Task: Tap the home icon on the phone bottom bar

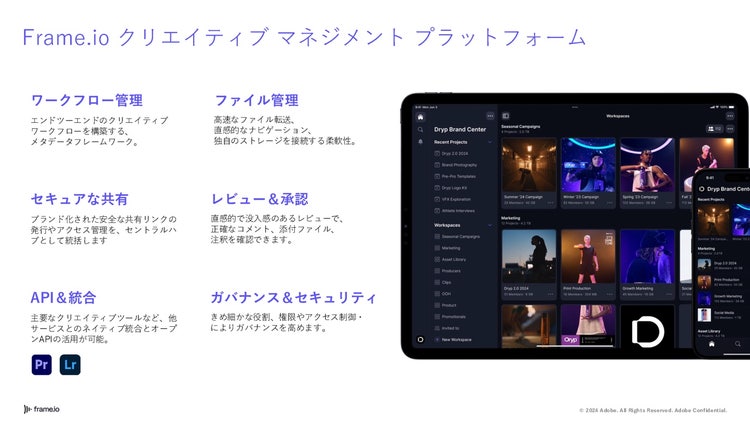Action: coord(712,344)
